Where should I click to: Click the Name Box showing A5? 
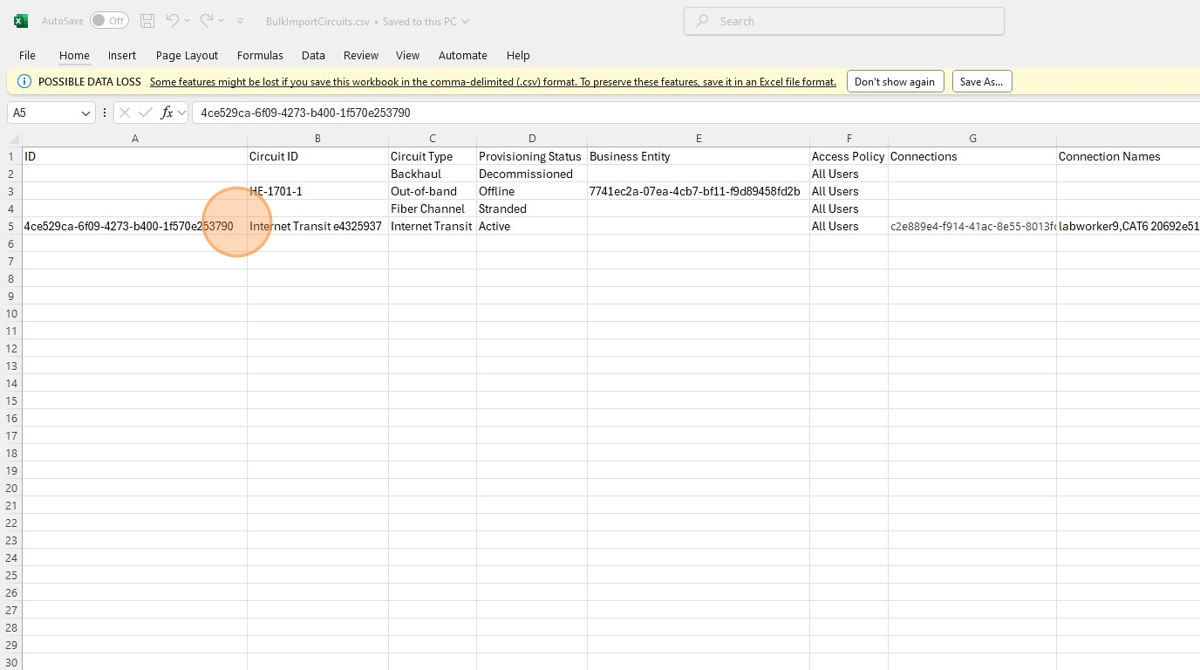43,113
